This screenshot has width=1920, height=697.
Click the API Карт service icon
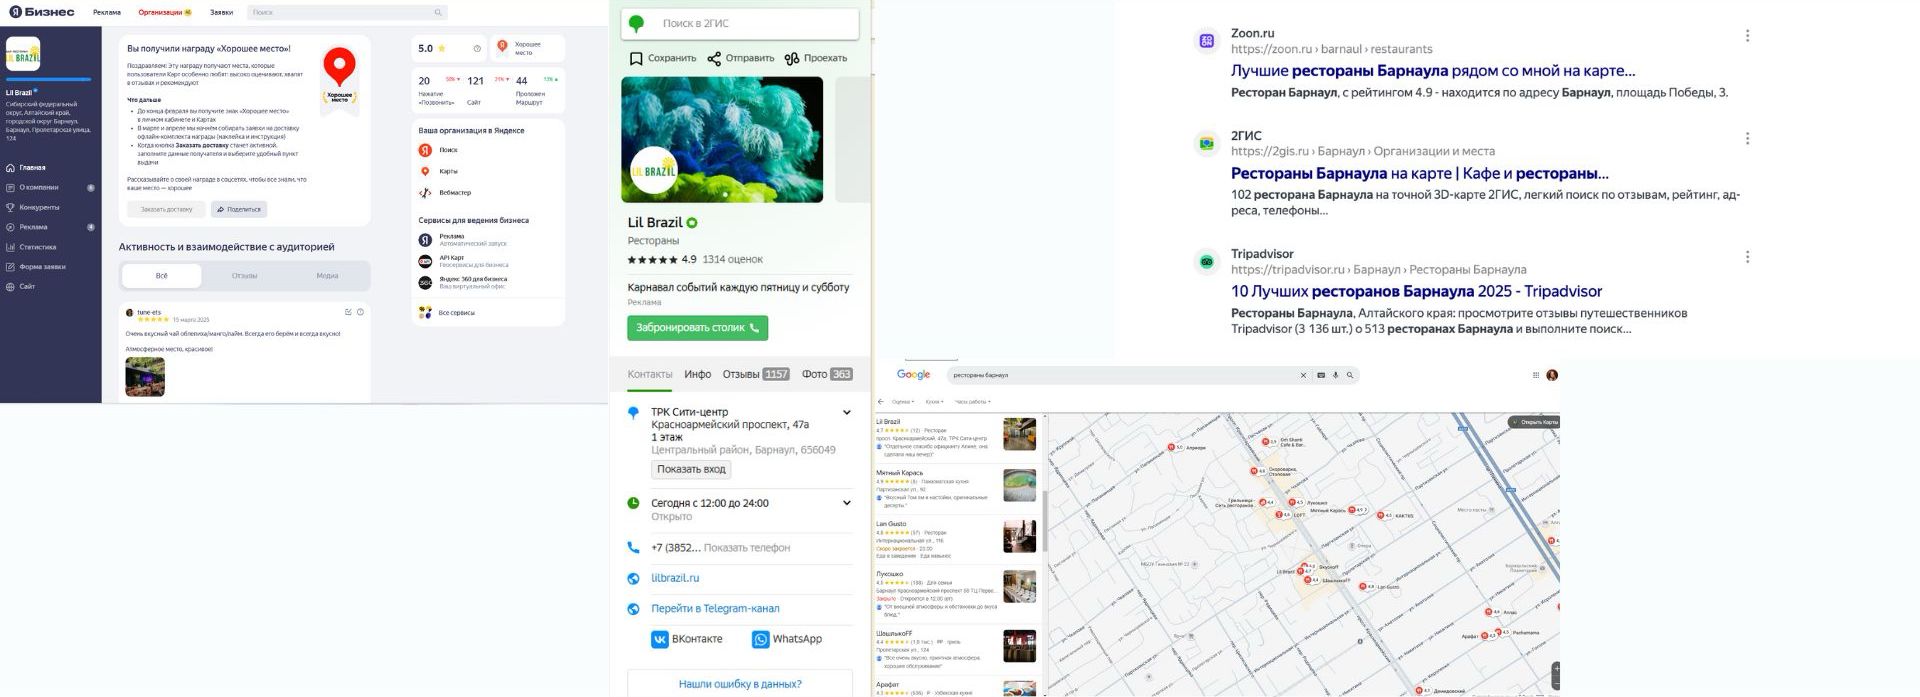(425, 261)
